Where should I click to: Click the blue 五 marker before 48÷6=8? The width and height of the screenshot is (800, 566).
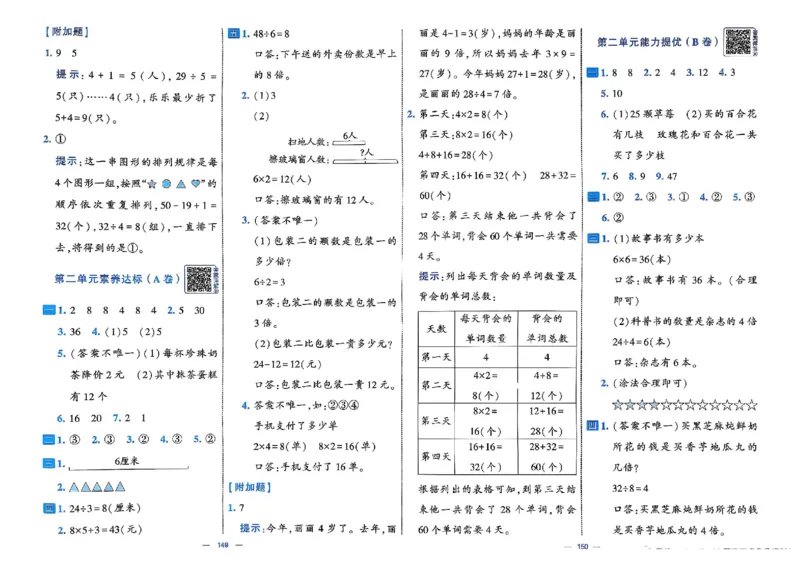point(234,34)
